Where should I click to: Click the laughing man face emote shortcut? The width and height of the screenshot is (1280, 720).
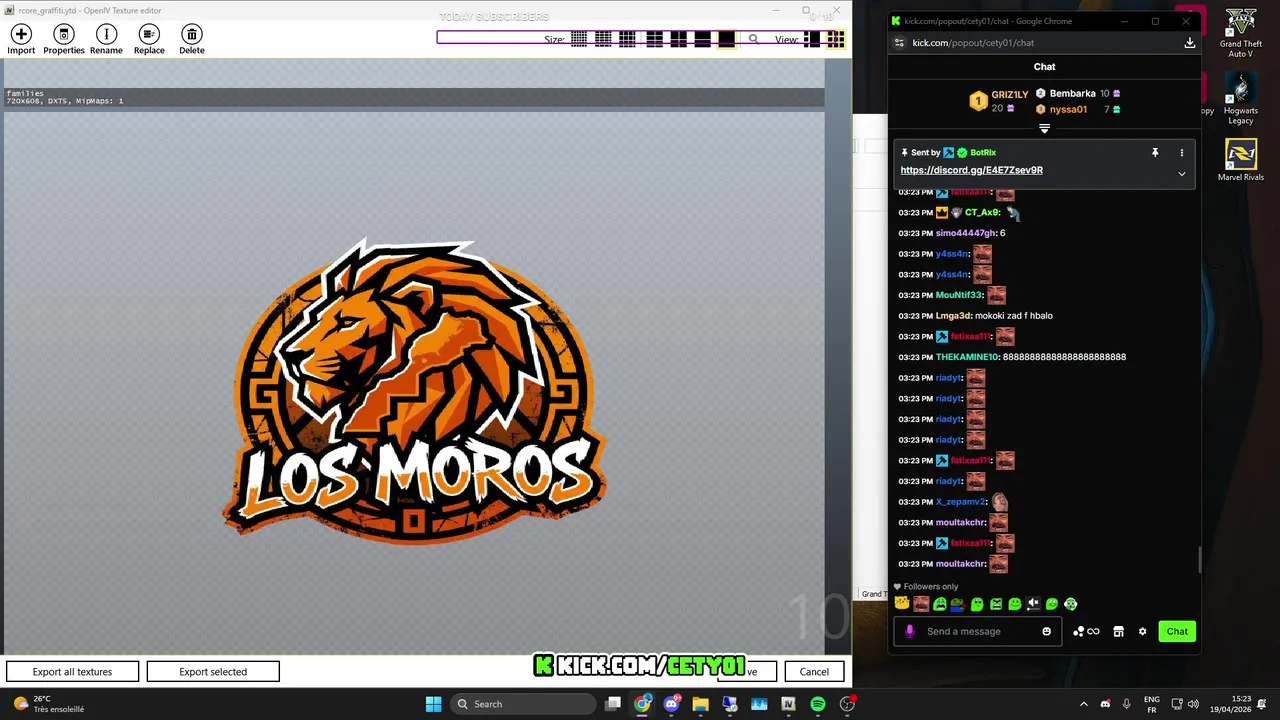(x=921, y=604)
